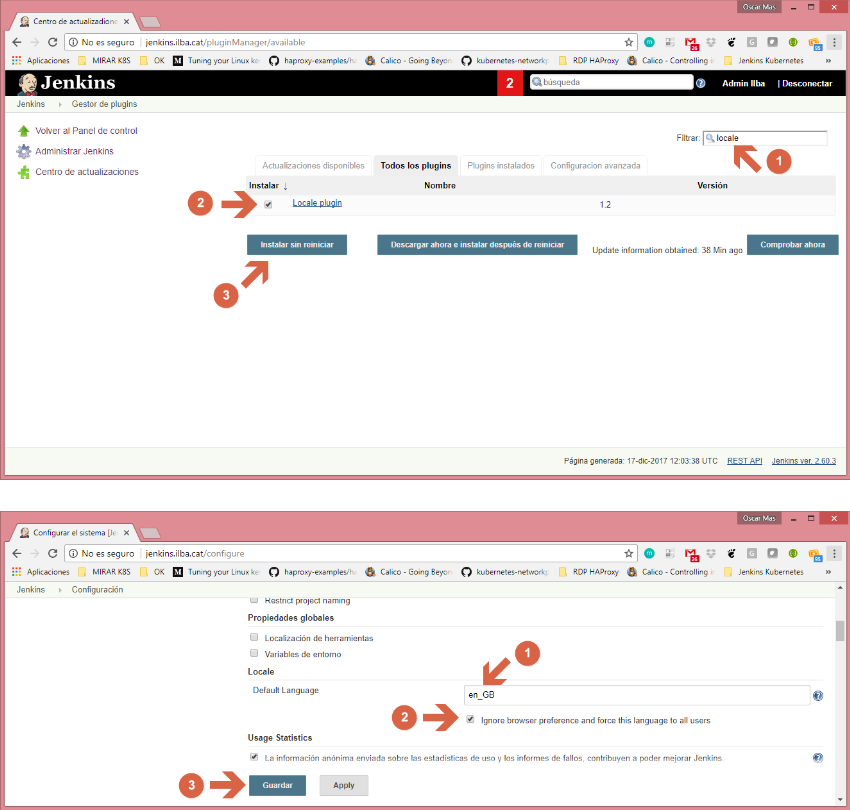Close the Configurar el sistema browser tab
The image size is (850, 810).
126,532
